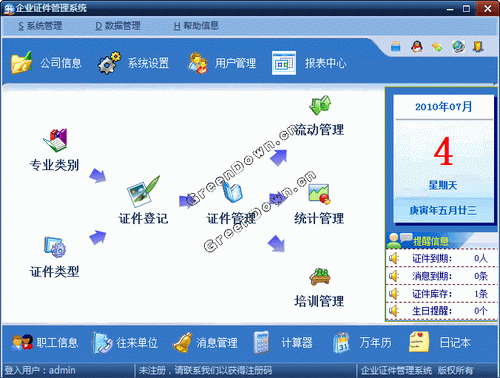This screenshot has width=500, height=378.
Task: Click the globe icon in top toolbar
Action: click(x=458, y=46)
